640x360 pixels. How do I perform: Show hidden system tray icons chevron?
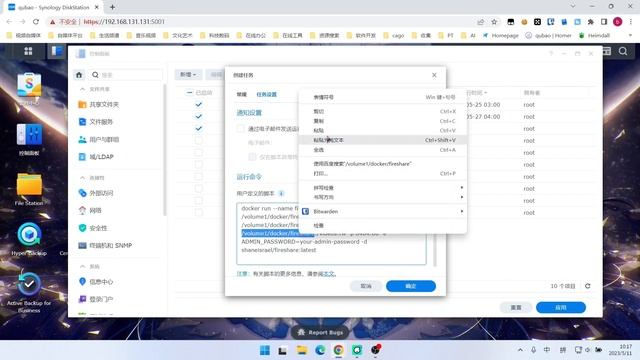[x=520, y=350]
